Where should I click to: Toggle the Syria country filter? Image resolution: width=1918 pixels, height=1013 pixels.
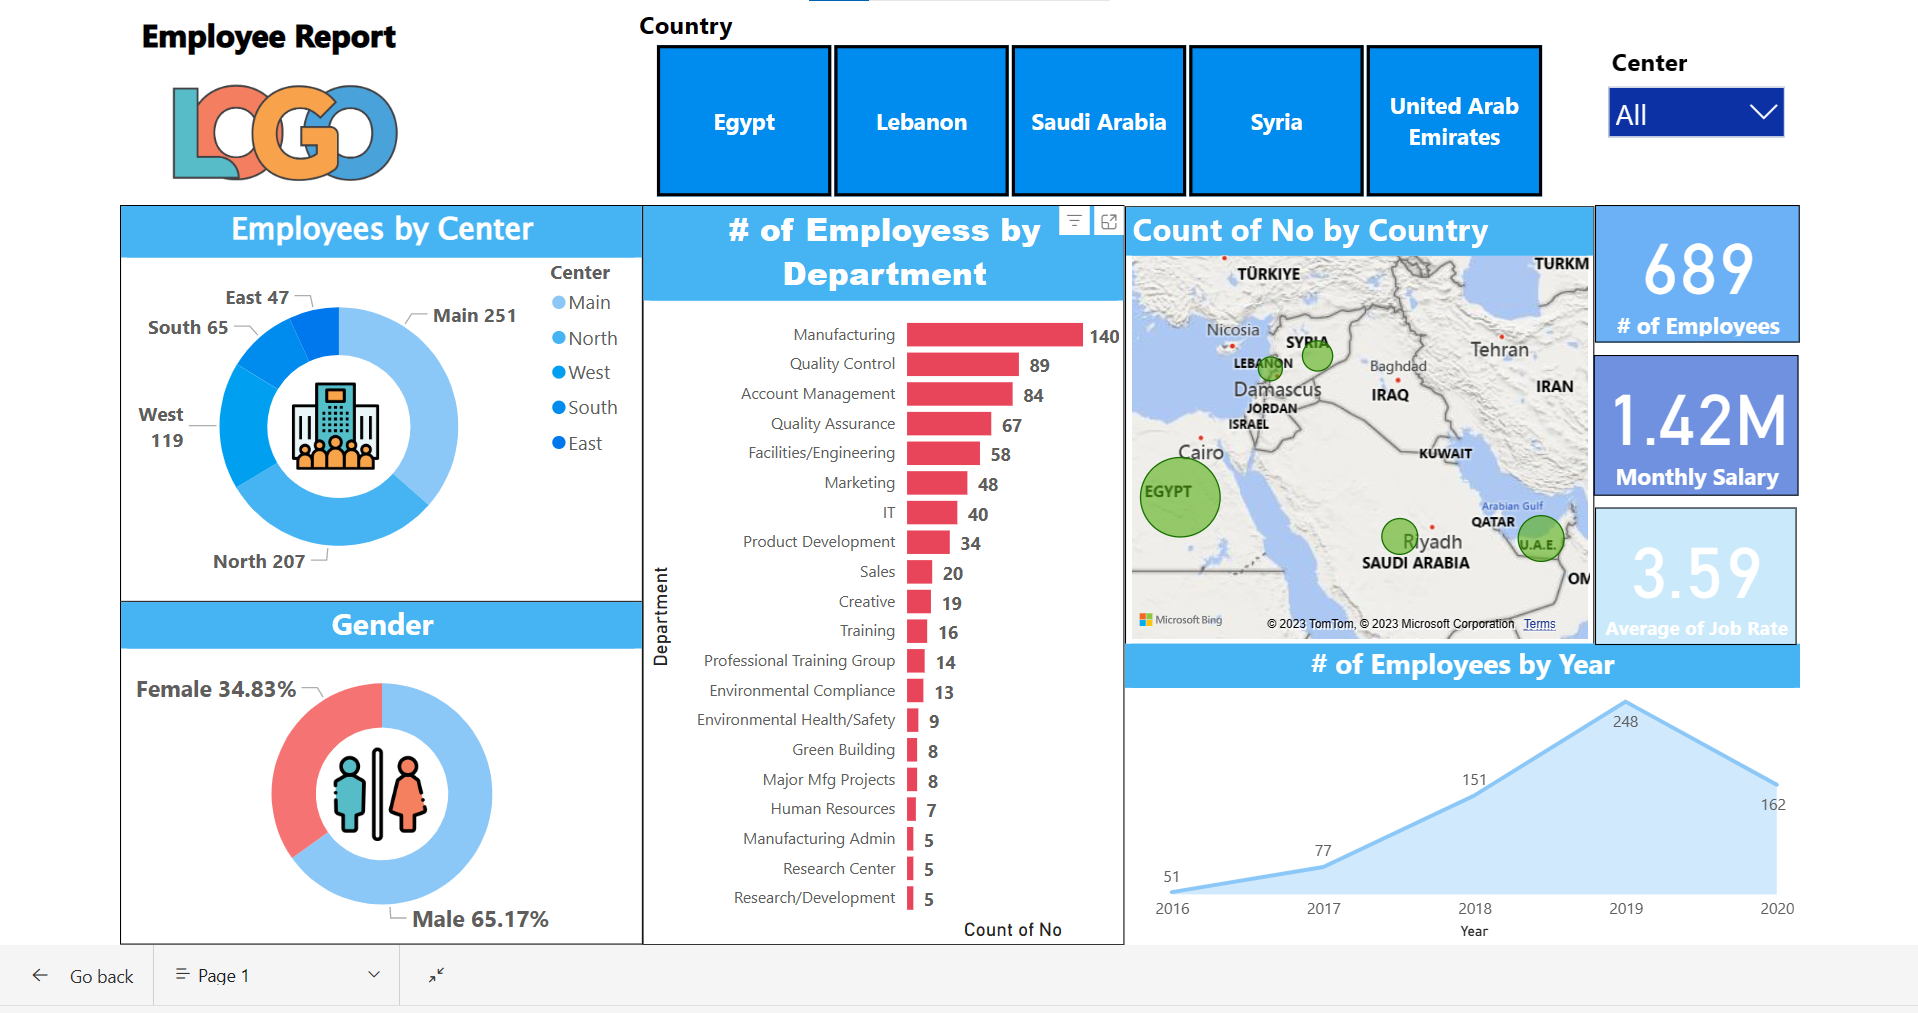pos(1276,120)
